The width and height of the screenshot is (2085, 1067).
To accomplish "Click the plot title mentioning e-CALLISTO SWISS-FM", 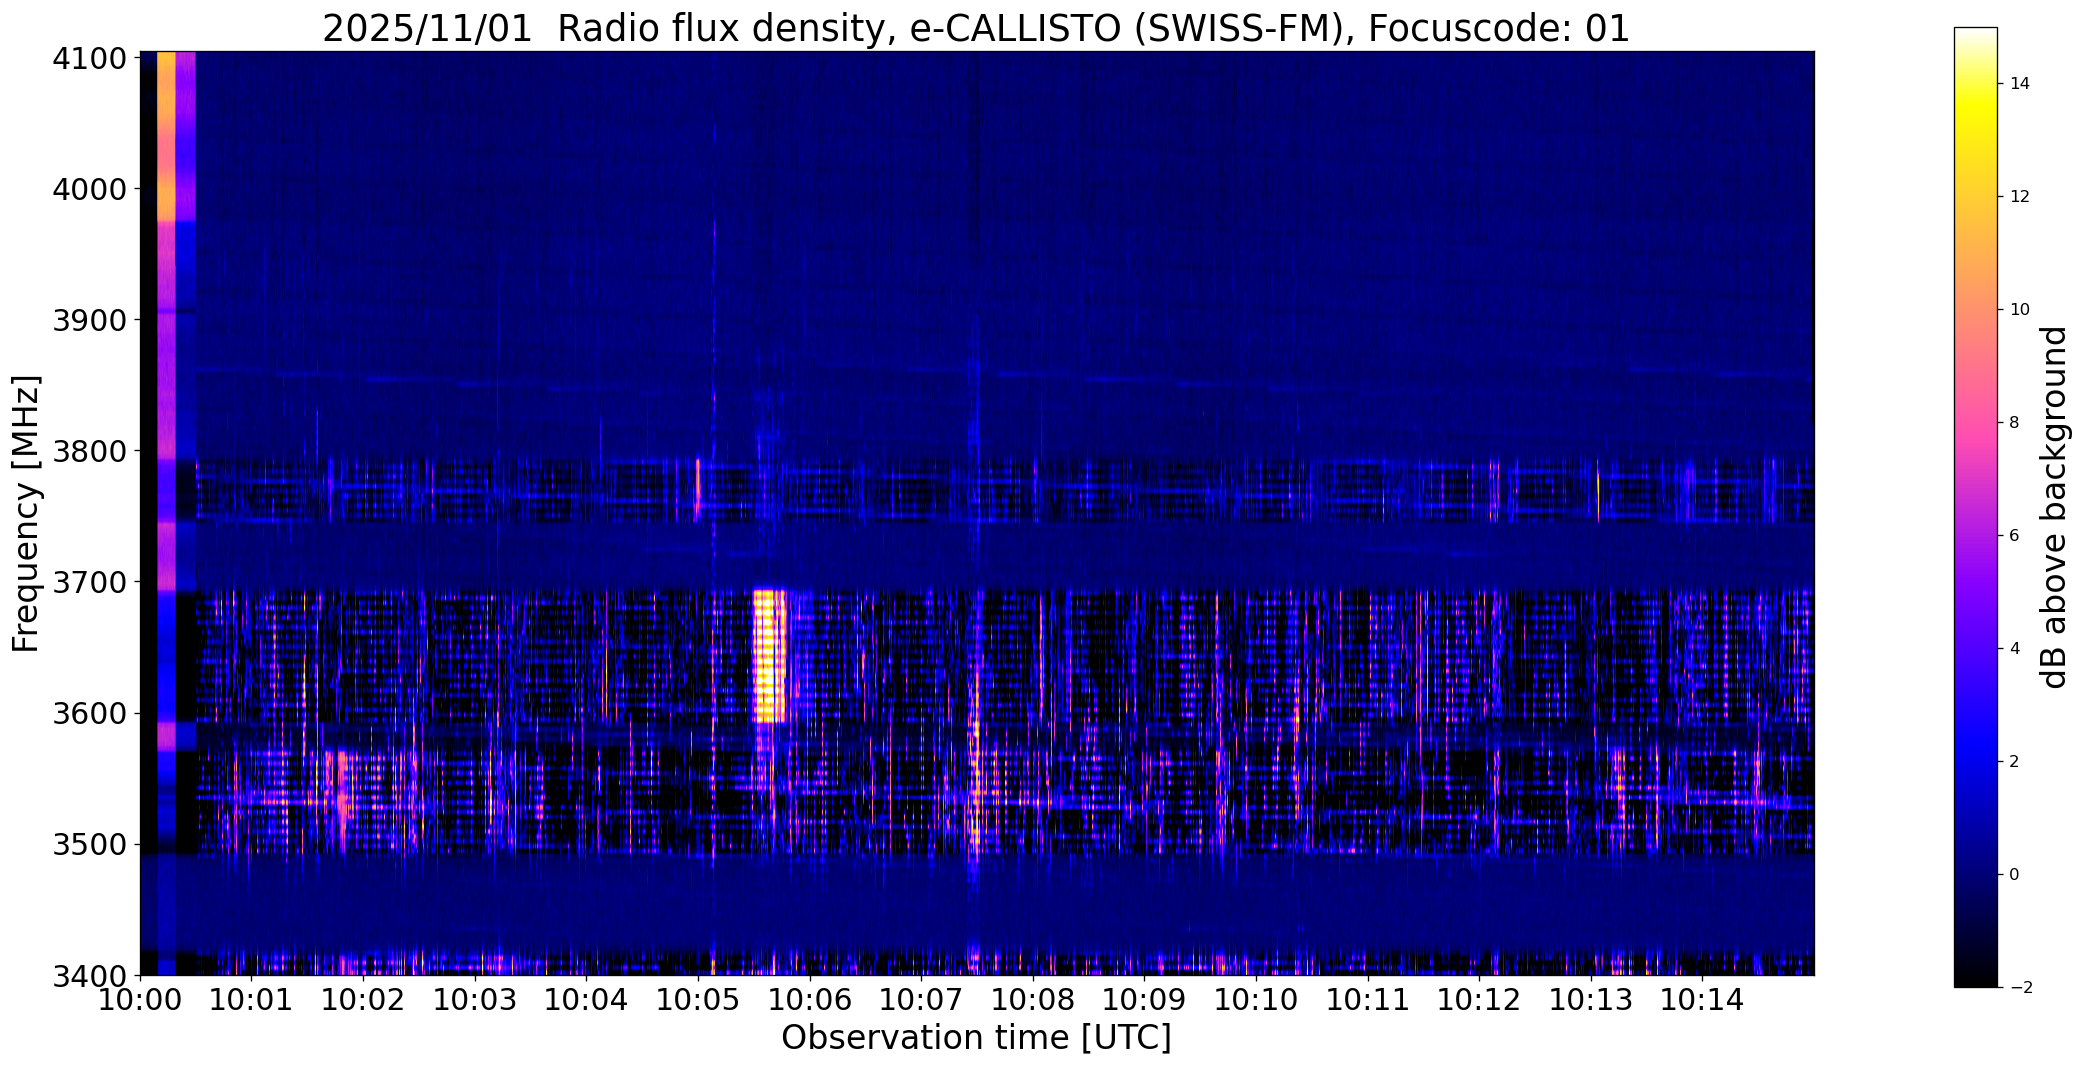I will (976, 28).
